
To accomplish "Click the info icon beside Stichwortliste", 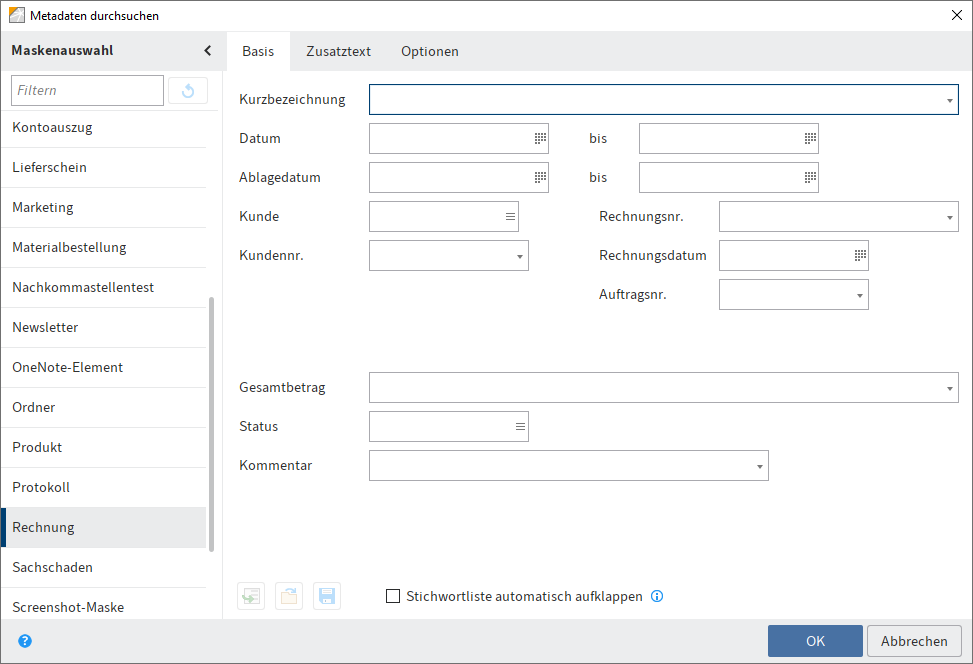I will tap(657, 596).
